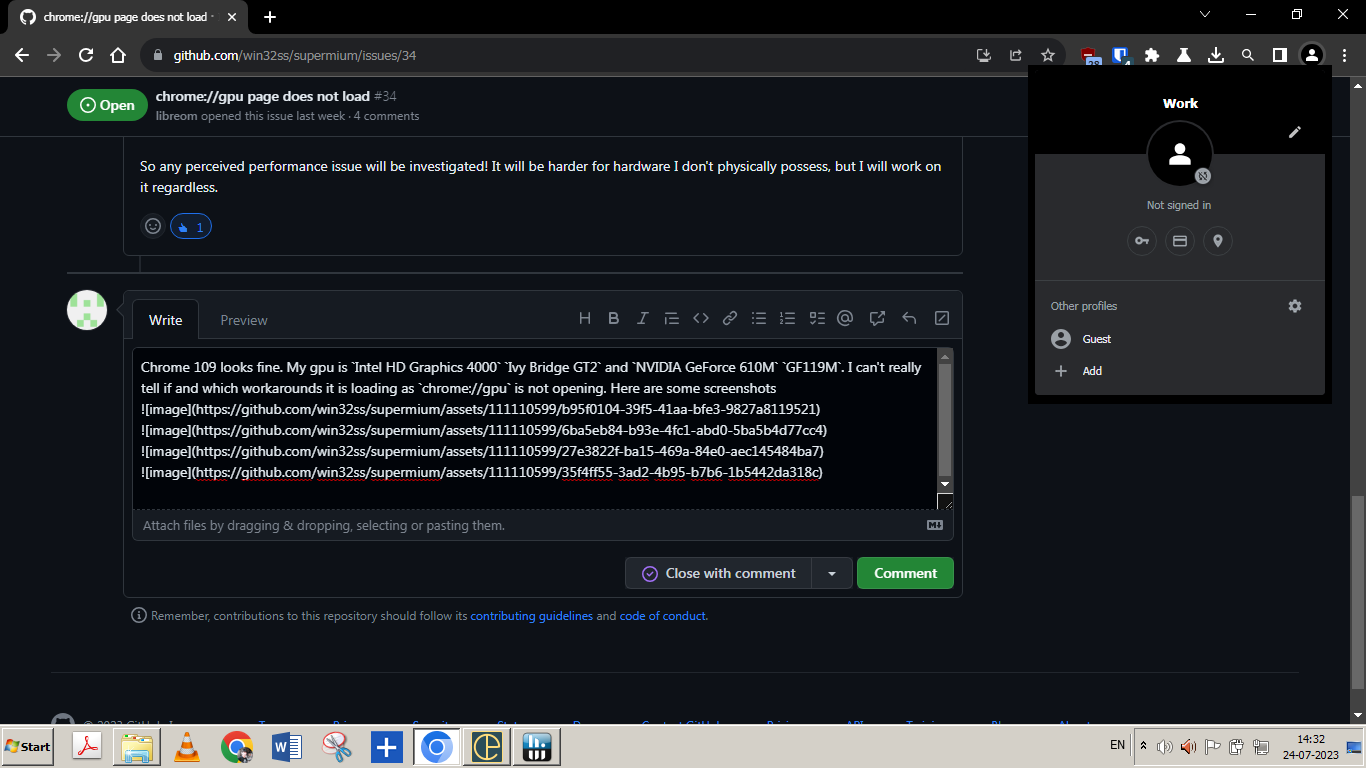Open addresses via the location pin icon
This screenshot has height=768, width=1366.
click(x=1217, y=241)
